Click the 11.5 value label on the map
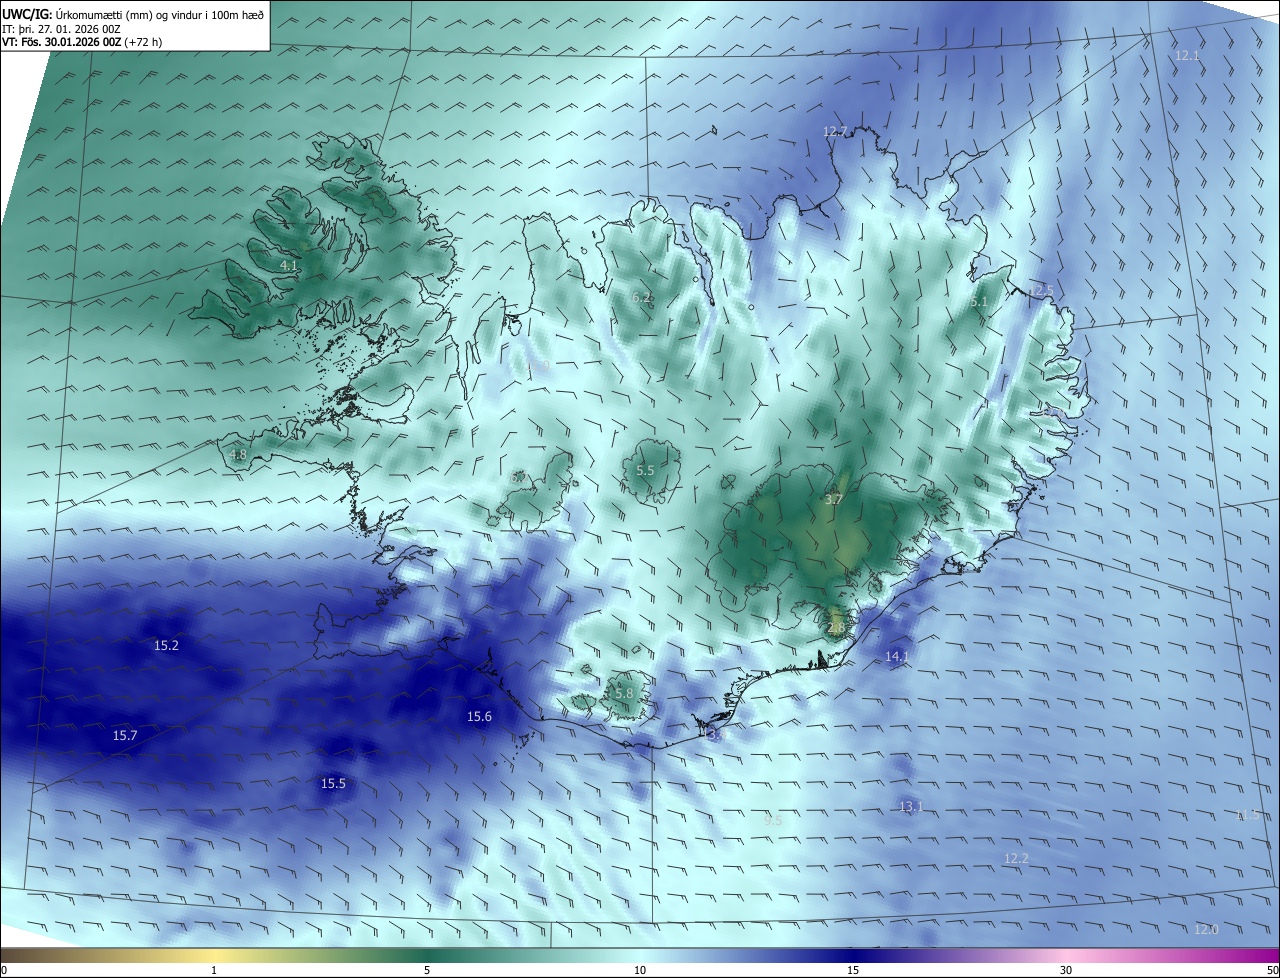This screenshot has height=978, width=1280. [1247, 814]
